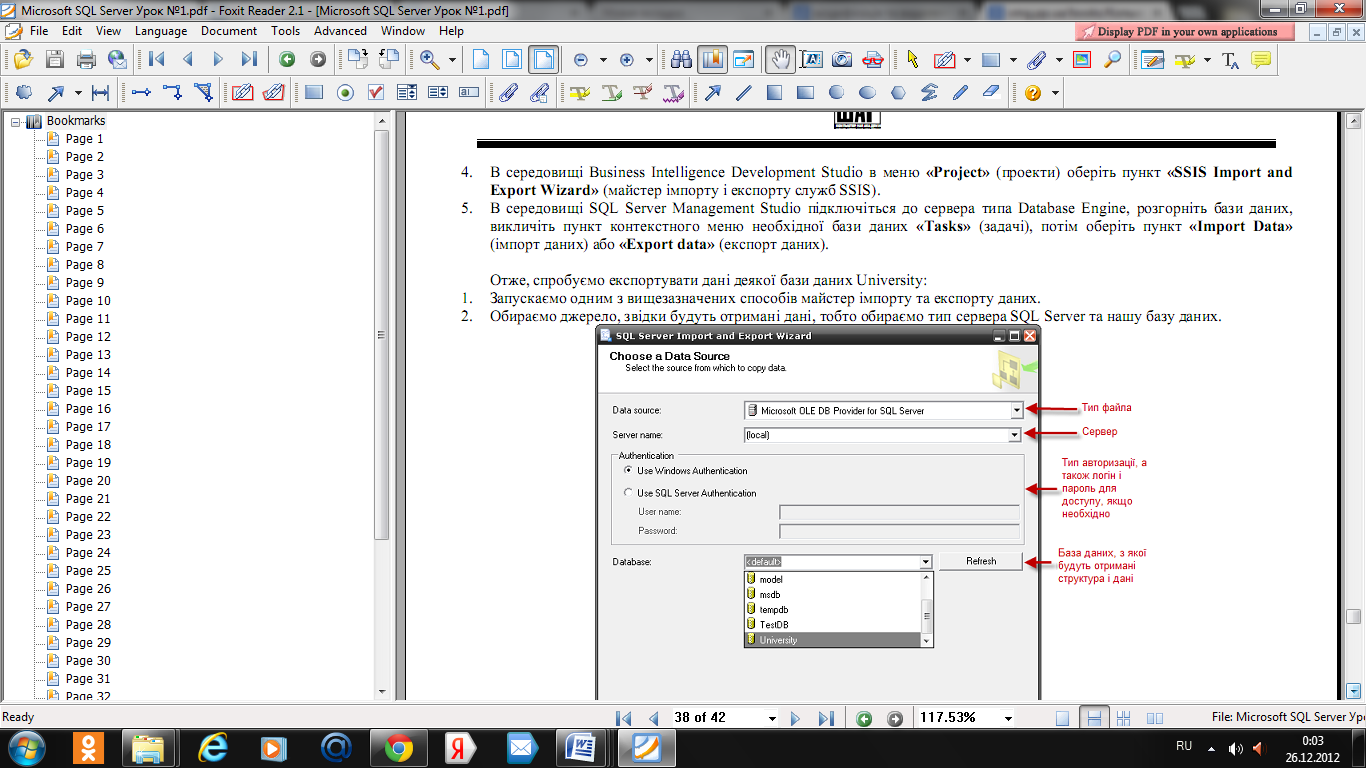Open the Advanced menu
The image size is (1366, 768).
(340, 31)
